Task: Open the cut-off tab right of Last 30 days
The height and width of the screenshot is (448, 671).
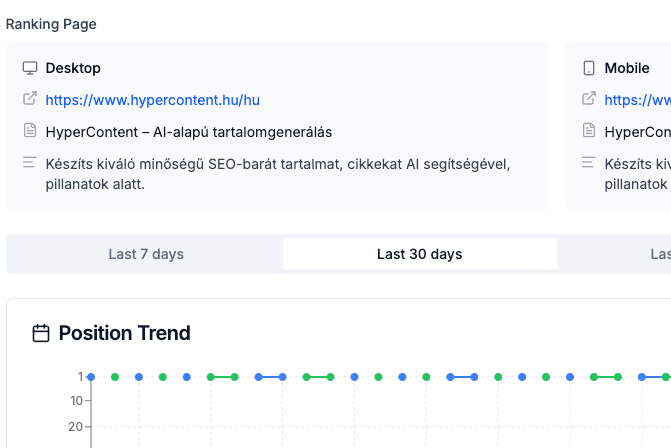Action: (660, 254)
